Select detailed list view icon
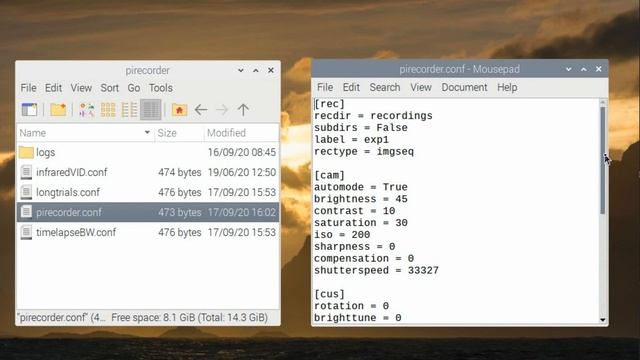The image size is (640, 360). tap(151, 110)
